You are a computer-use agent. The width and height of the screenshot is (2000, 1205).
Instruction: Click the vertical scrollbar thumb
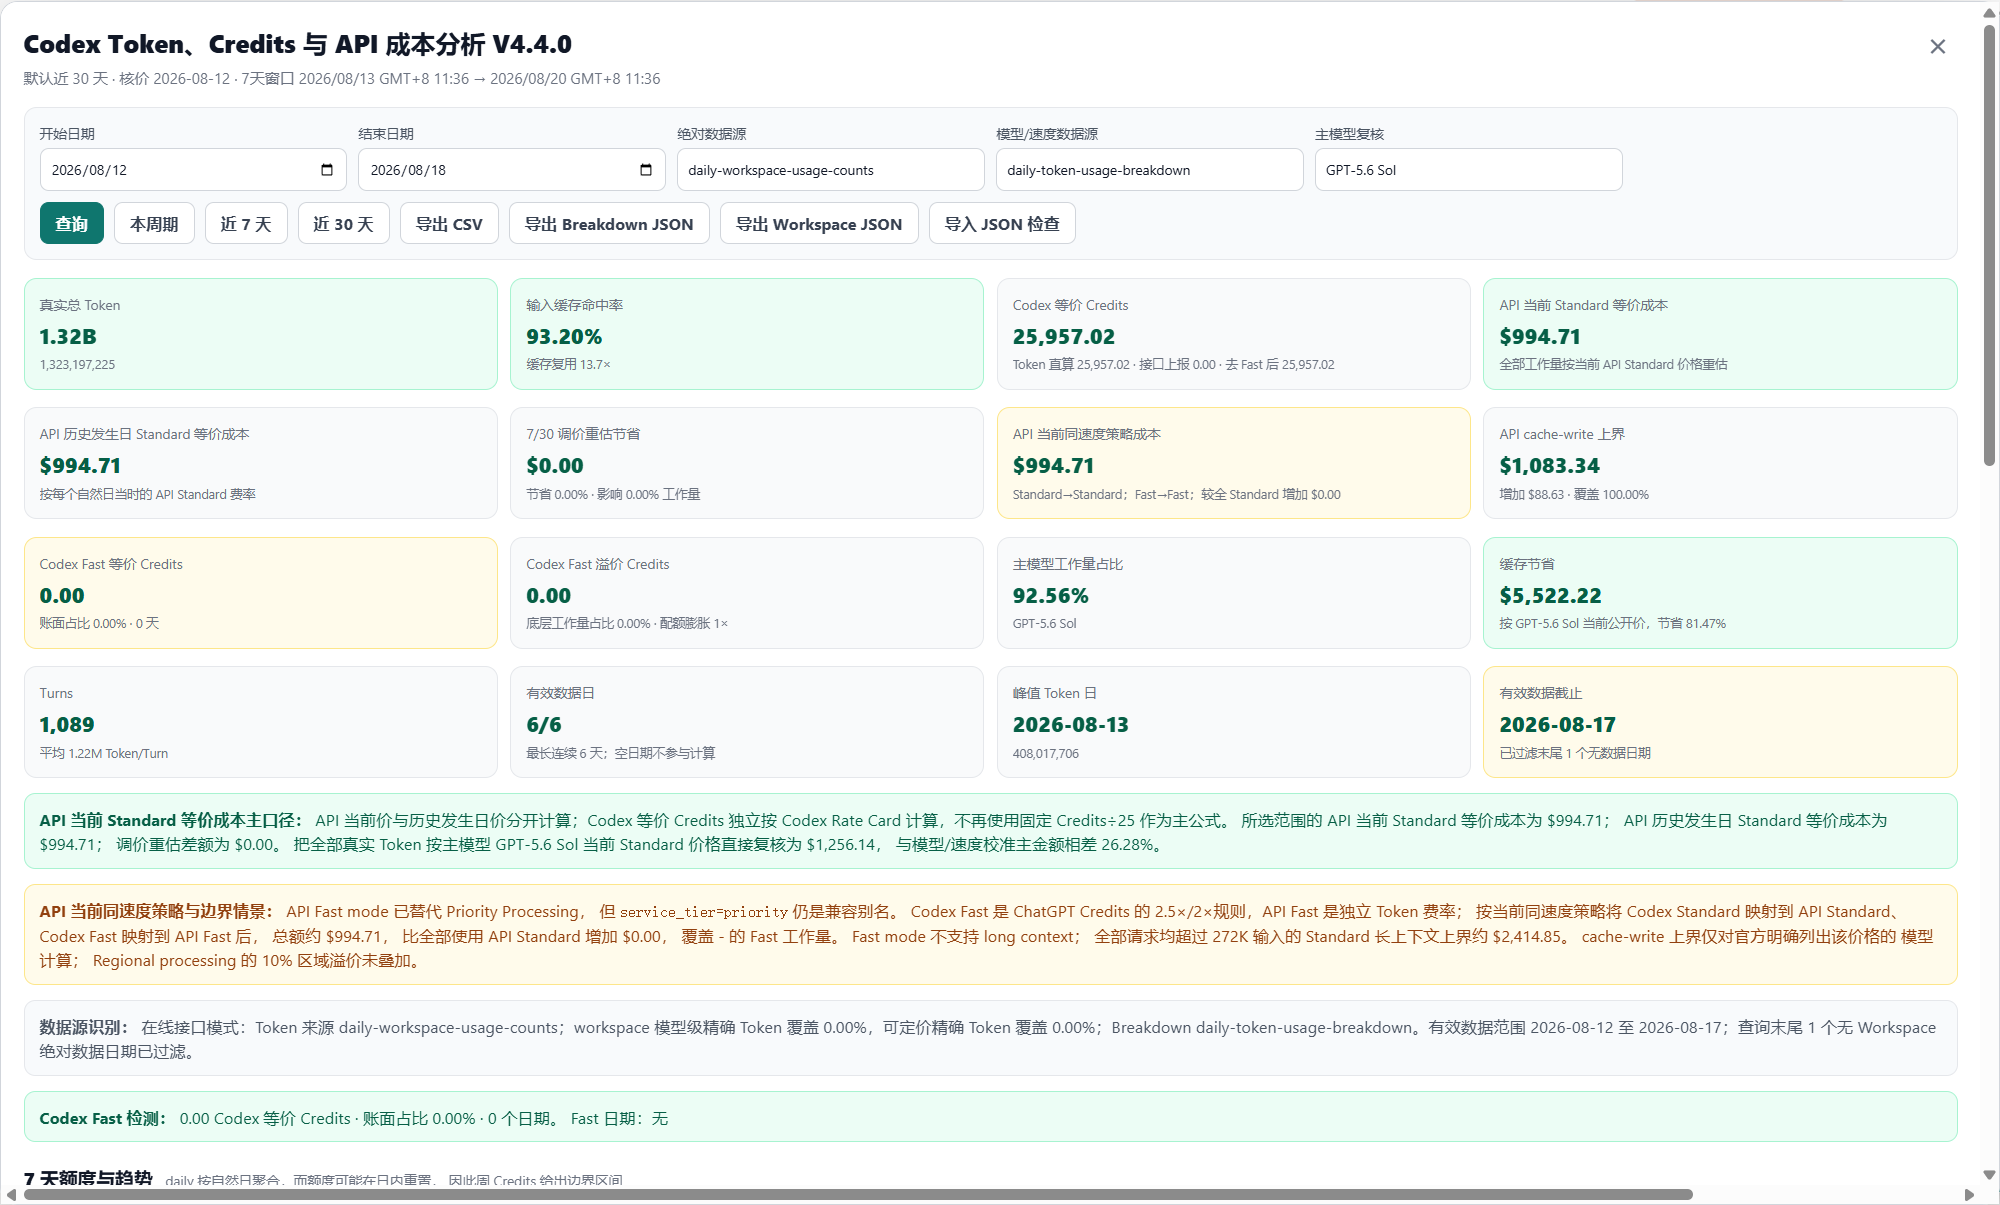click(1990, 245)
